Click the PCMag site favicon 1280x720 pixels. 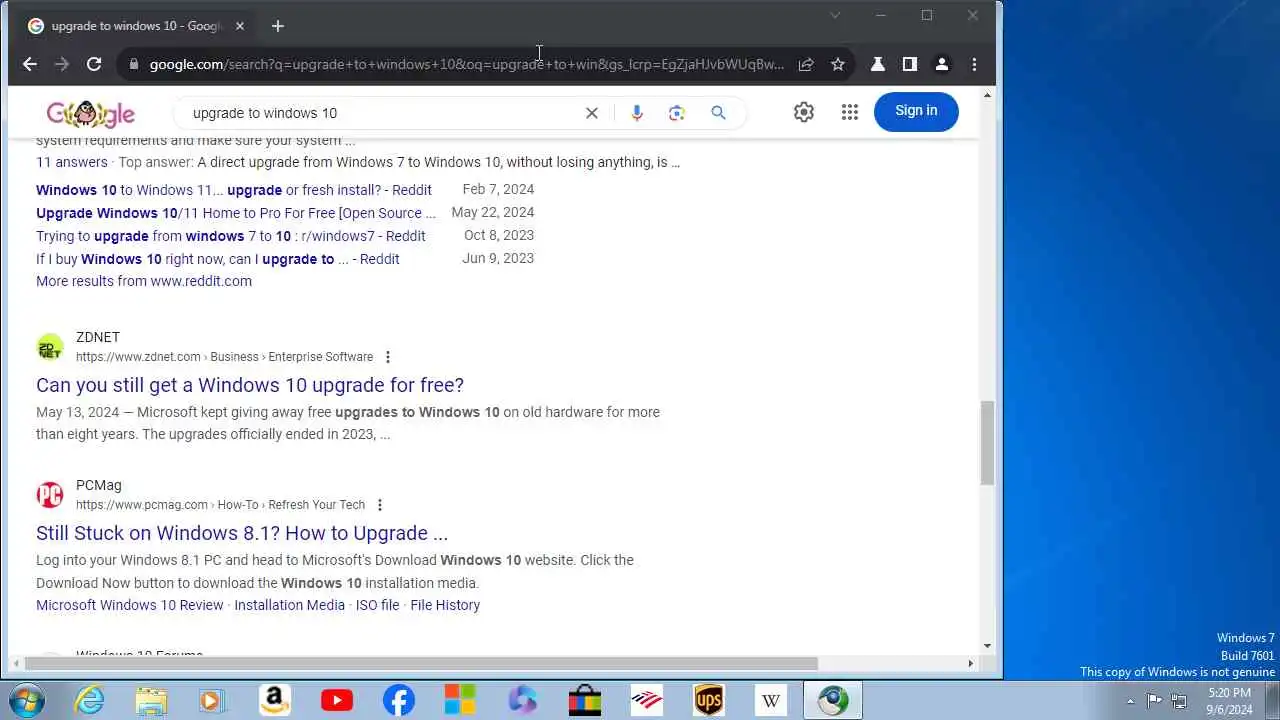(x=50, y=495)
